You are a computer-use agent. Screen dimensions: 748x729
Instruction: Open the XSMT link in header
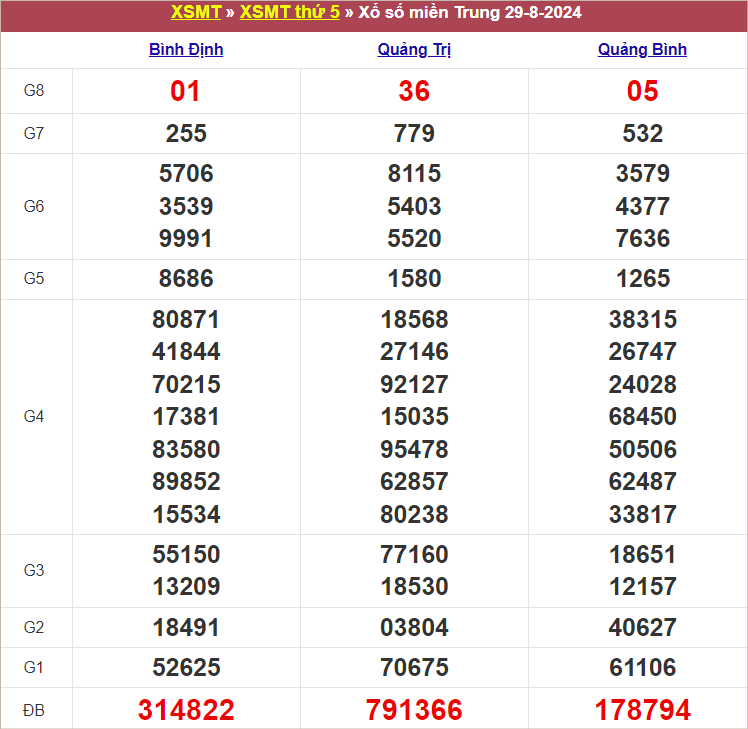click(196, 12)
